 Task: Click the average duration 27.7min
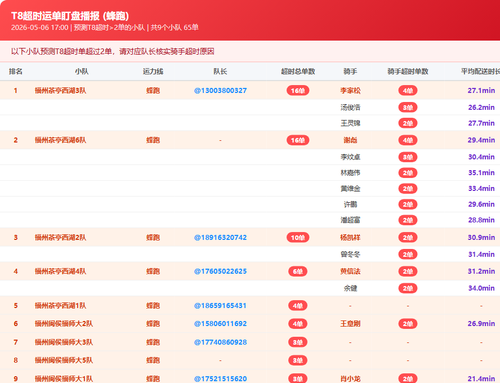point(481,123)
